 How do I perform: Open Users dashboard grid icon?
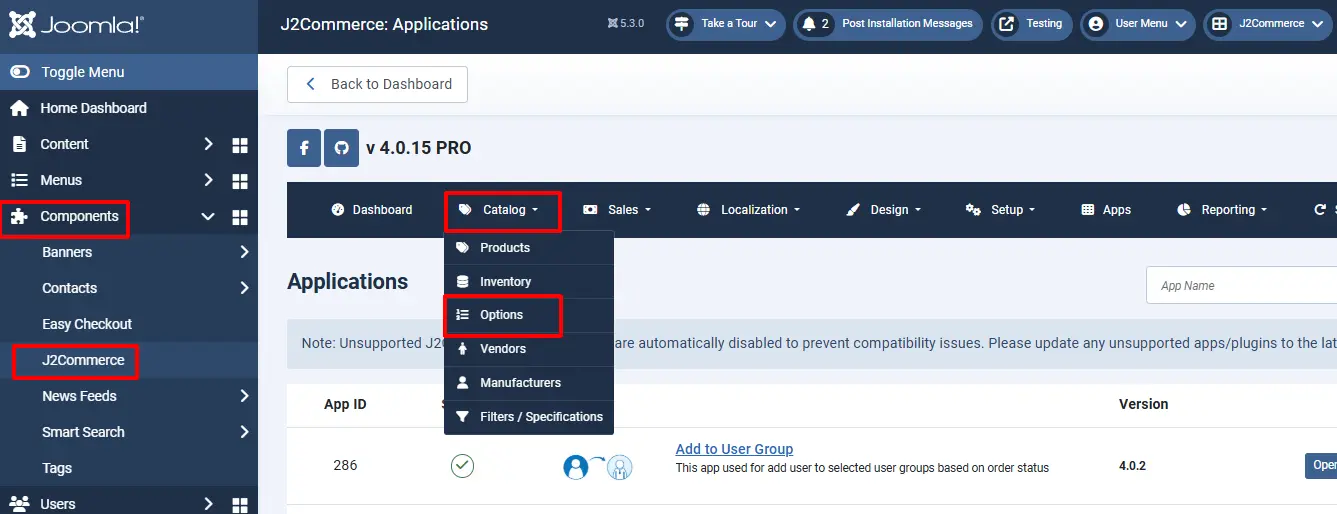pyautogui.click(x=240, y=505)
